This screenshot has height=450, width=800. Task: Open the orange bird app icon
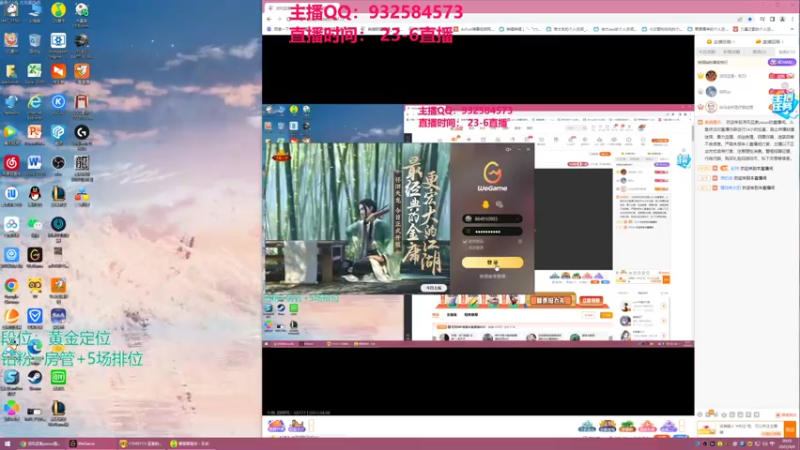(x=82, y=71)
